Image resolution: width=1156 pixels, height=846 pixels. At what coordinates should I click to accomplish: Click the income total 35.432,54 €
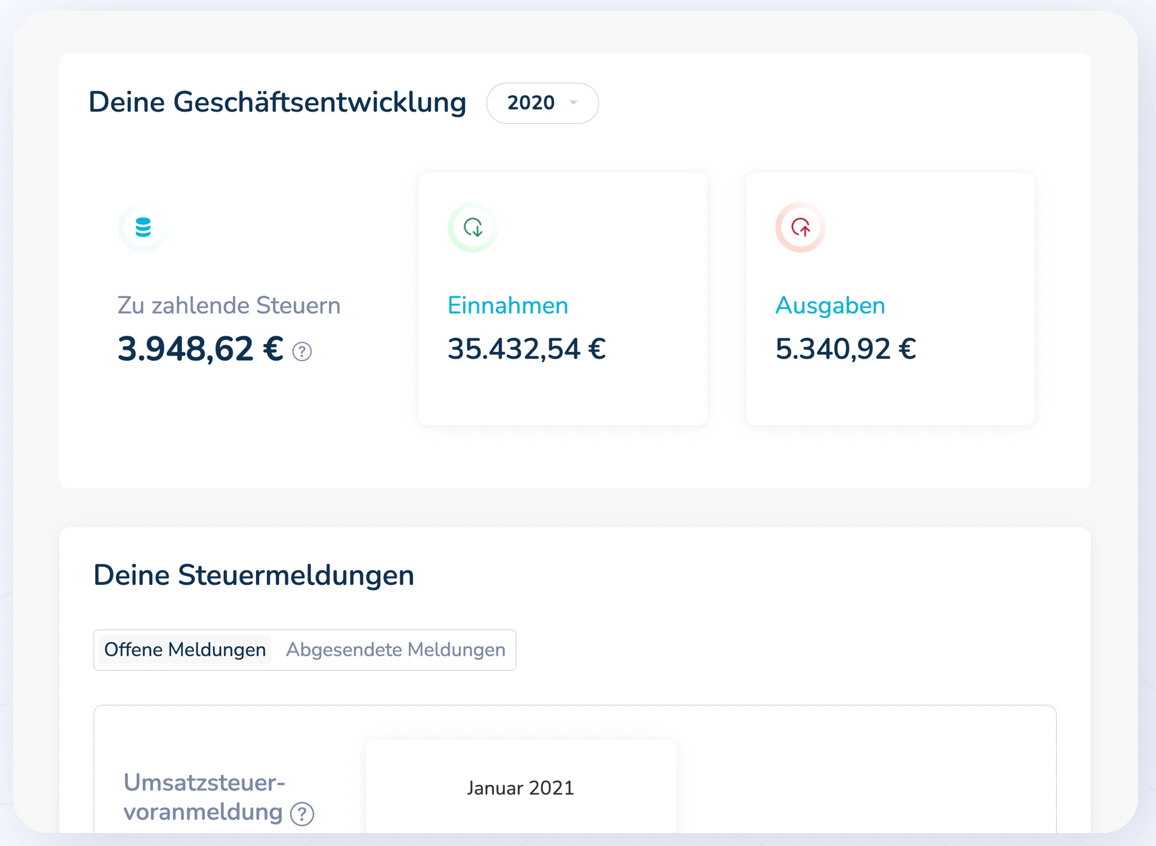526,349
